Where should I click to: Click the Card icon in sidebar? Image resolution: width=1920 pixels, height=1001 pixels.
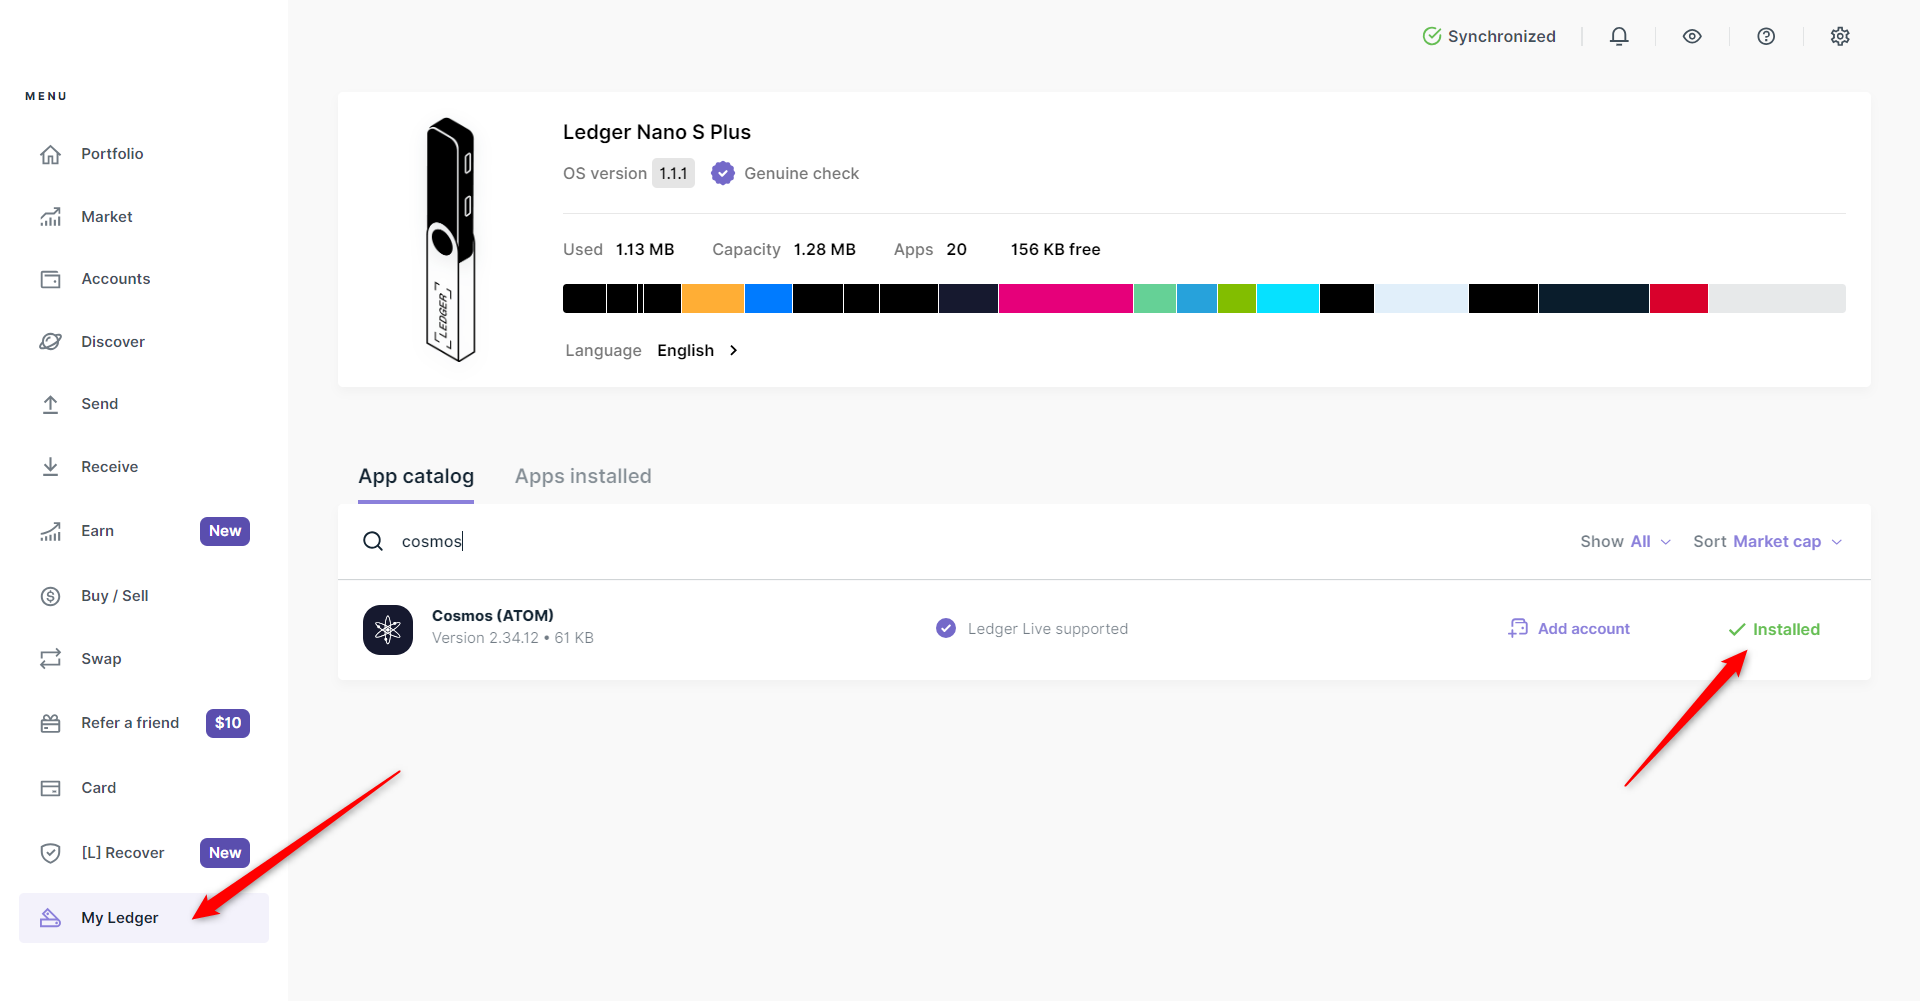[51, 788]
